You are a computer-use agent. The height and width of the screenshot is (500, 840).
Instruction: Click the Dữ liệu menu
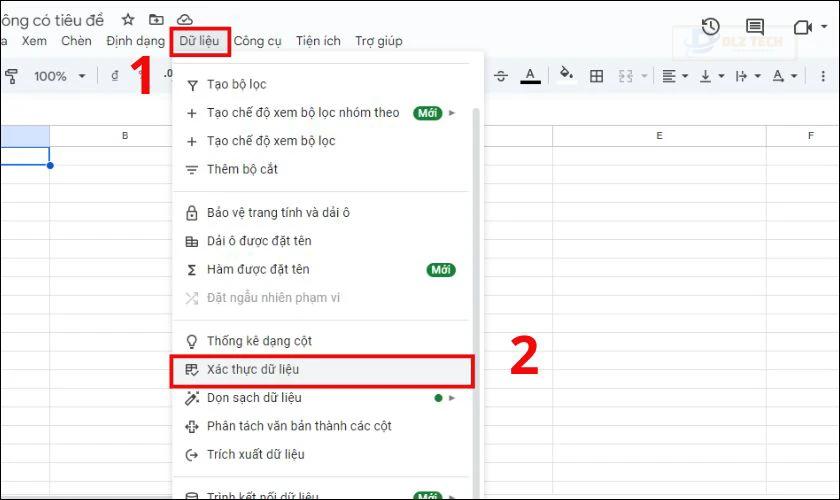[199, 41]
